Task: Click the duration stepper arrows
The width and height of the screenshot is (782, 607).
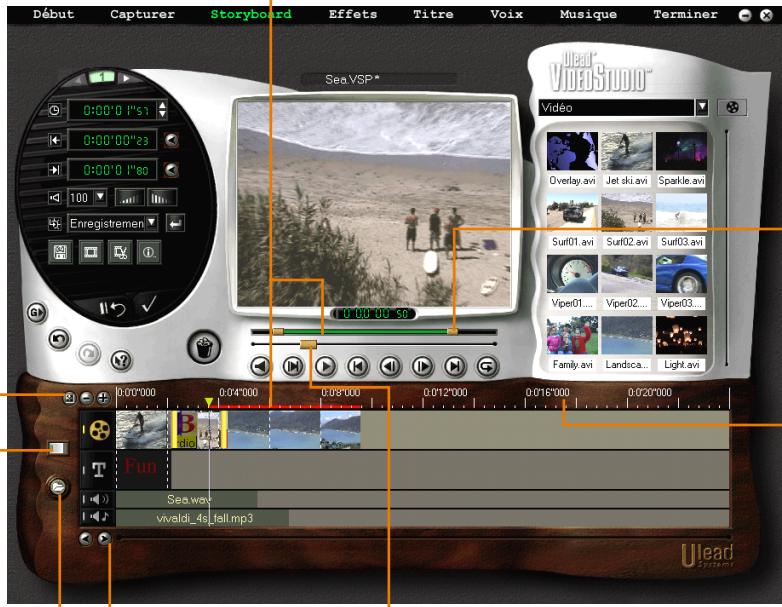Action: click(162, 109)
